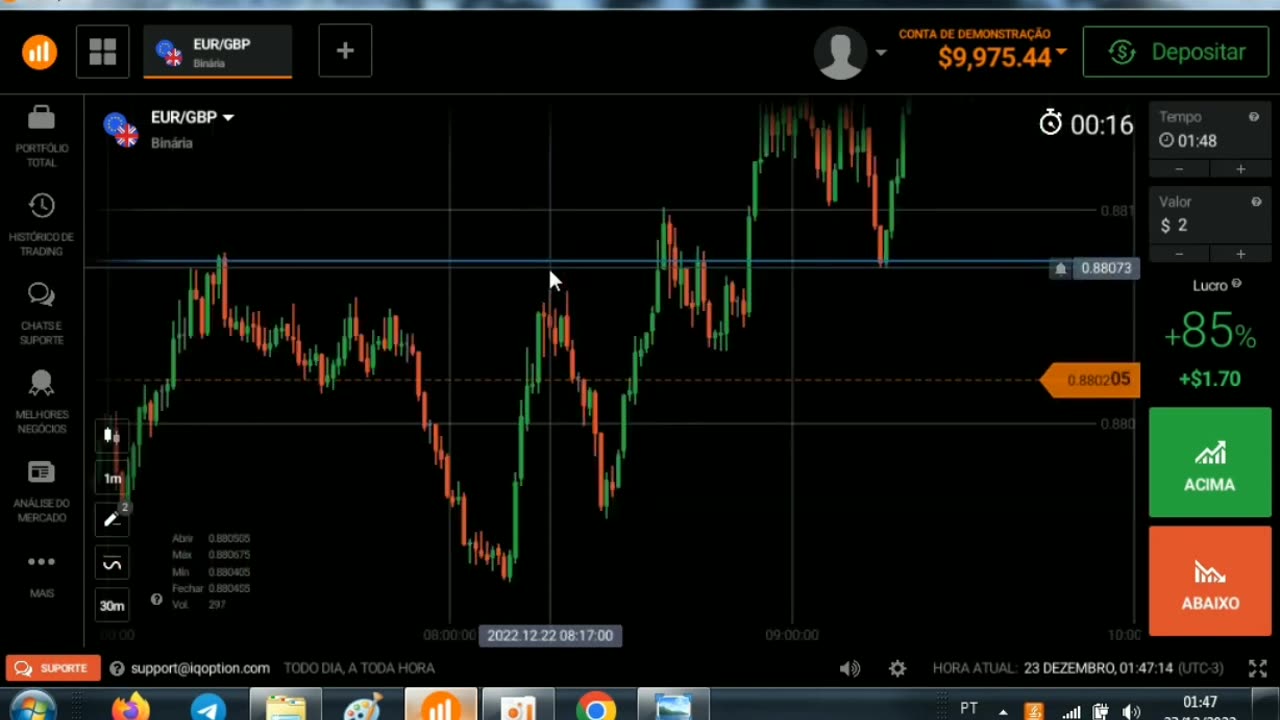Toggle fullscreen mode icon
1280x720 pixels.
(1258, 668)
